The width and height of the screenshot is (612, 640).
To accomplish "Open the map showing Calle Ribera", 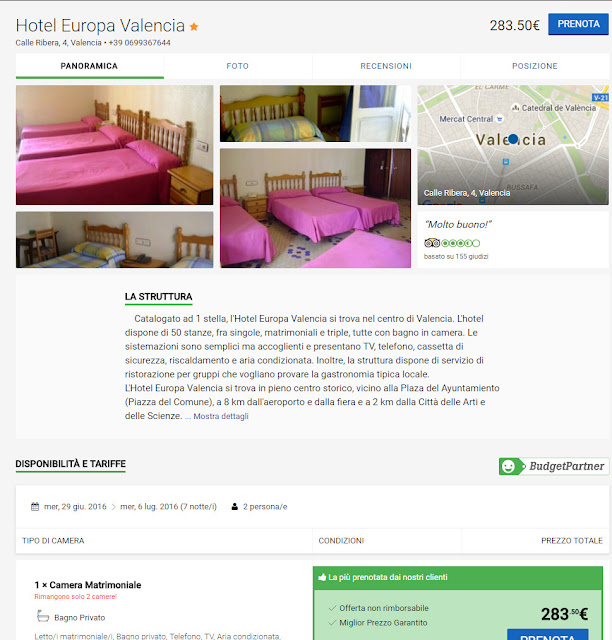I will [513, 145].
